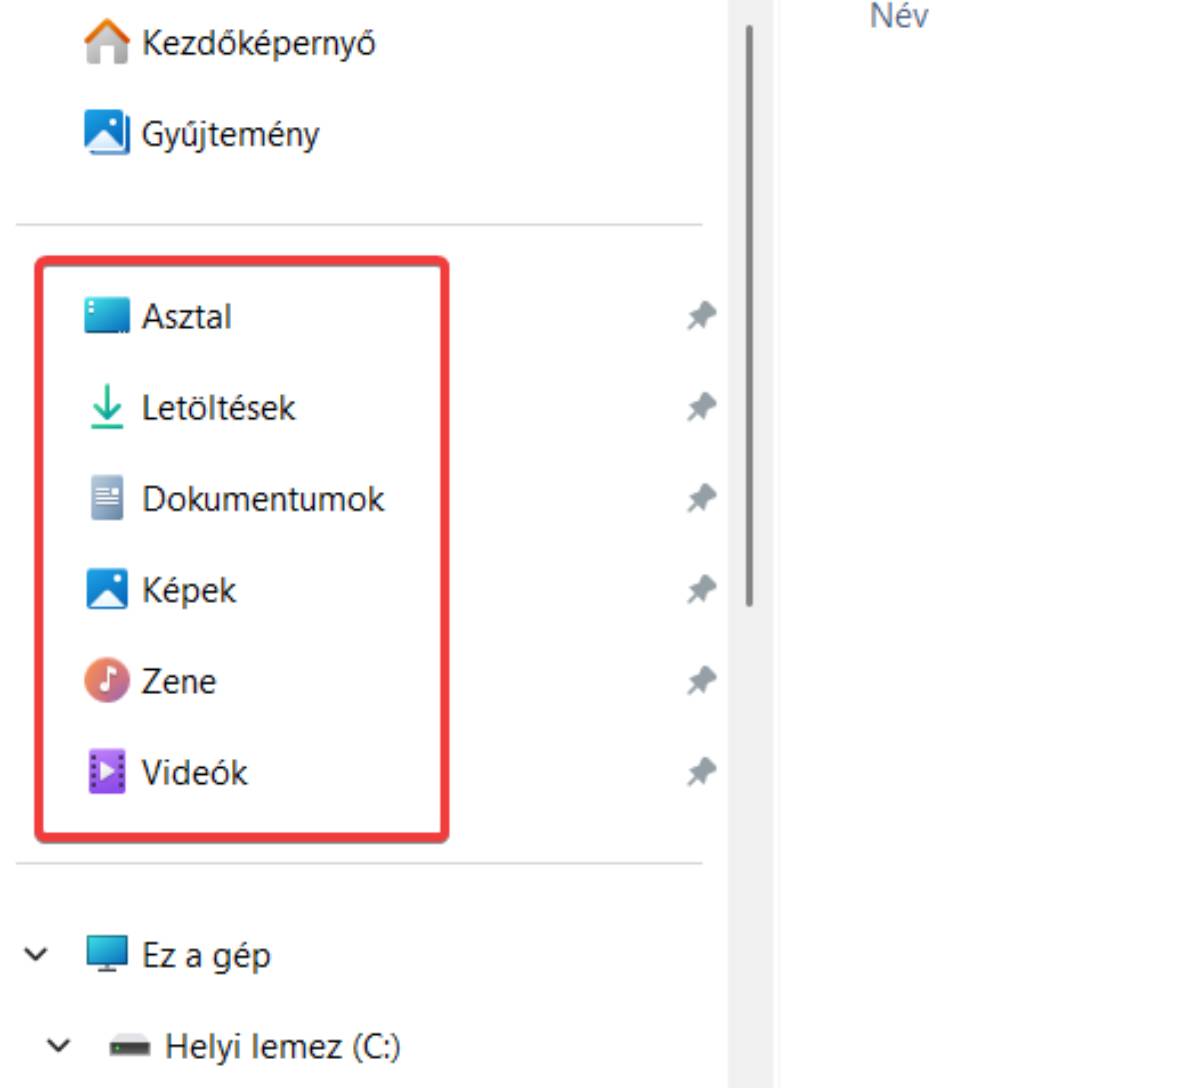Click the Videók label text
Image resolution: width=1200 pixels, height=1088 pixels.
point(195,772)
